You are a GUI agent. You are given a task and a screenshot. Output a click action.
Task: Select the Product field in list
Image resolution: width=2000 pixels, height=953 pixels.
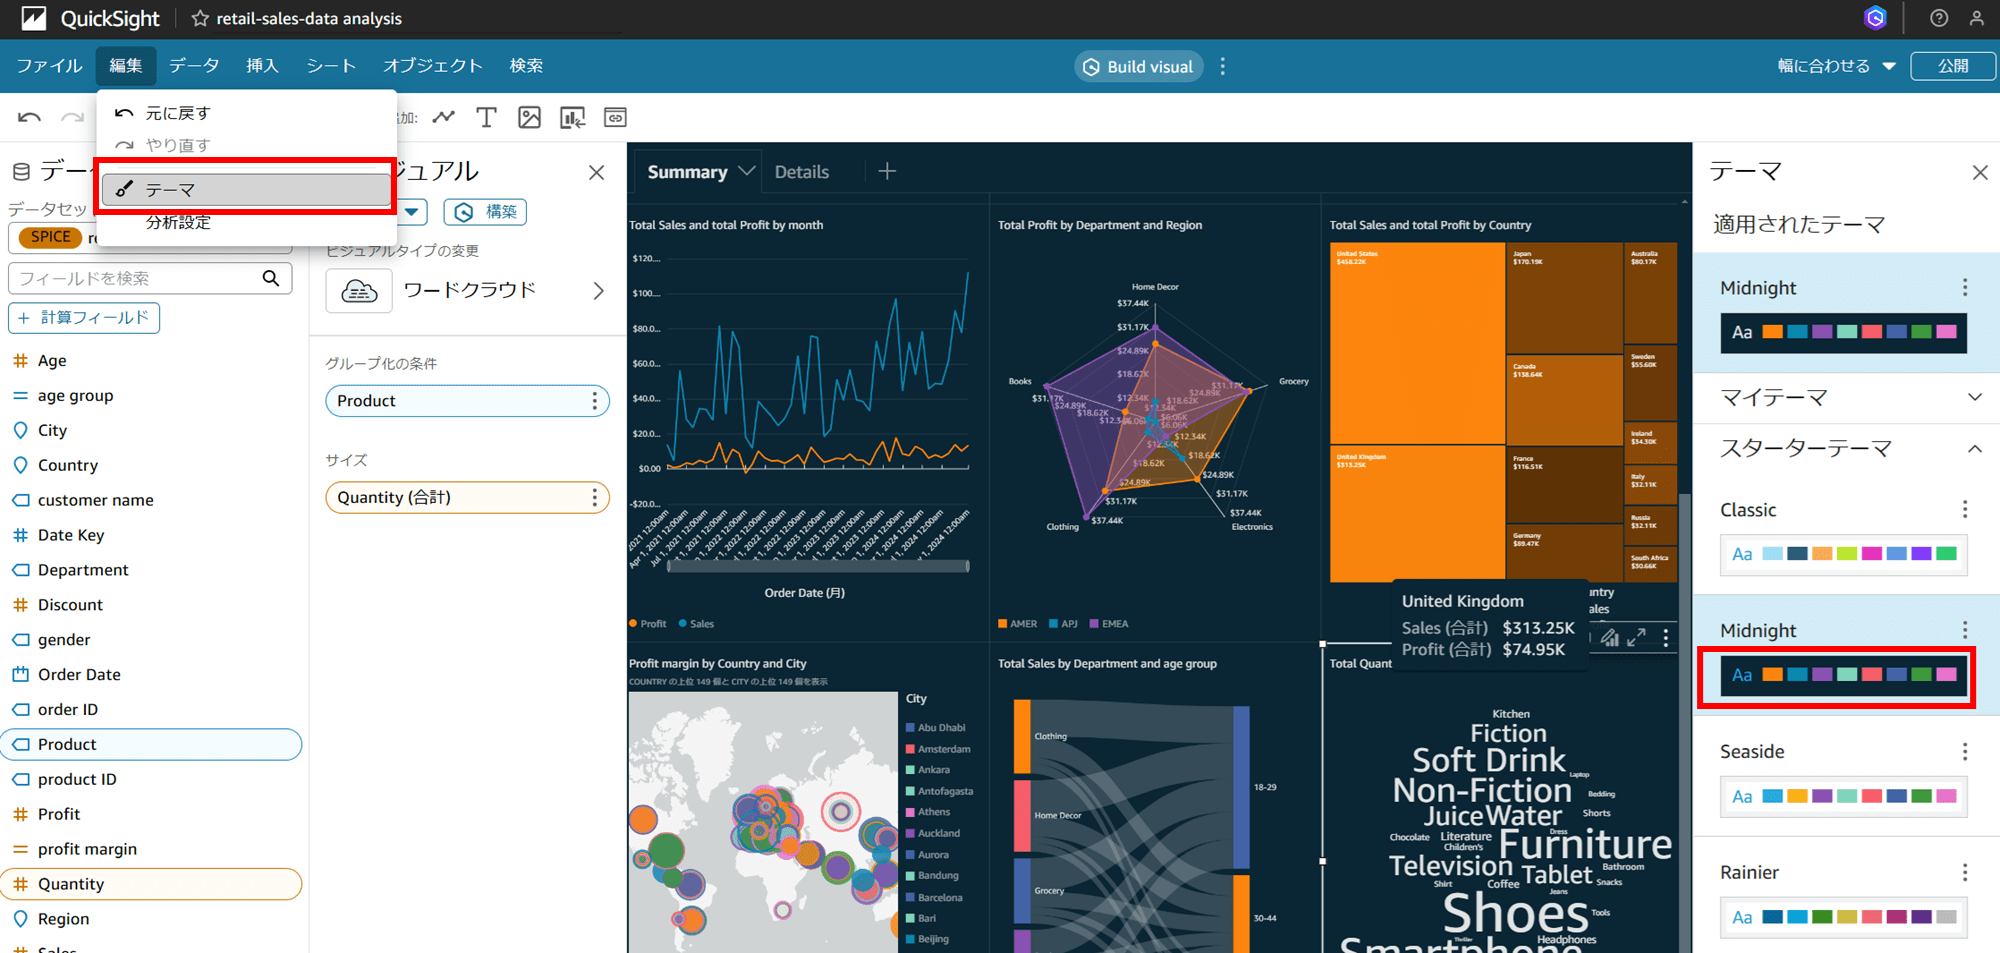pos(151,744)
